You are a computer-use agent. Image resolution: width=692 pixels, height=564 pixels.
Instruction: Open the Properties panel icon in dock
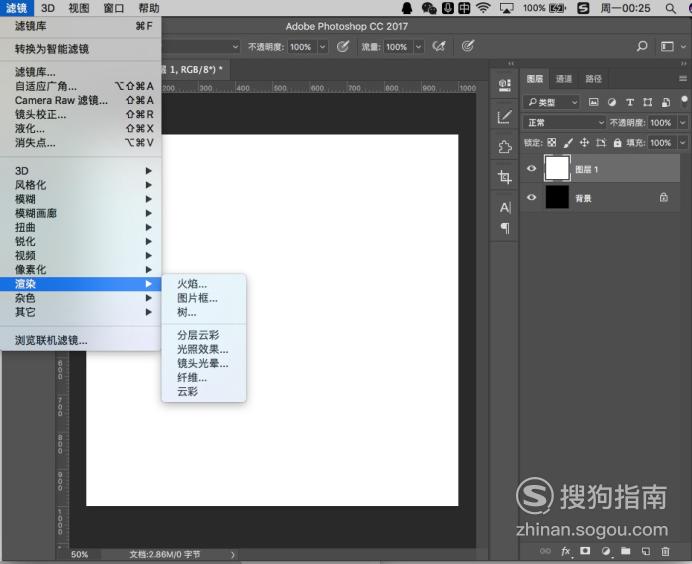(x=505, y=84)
